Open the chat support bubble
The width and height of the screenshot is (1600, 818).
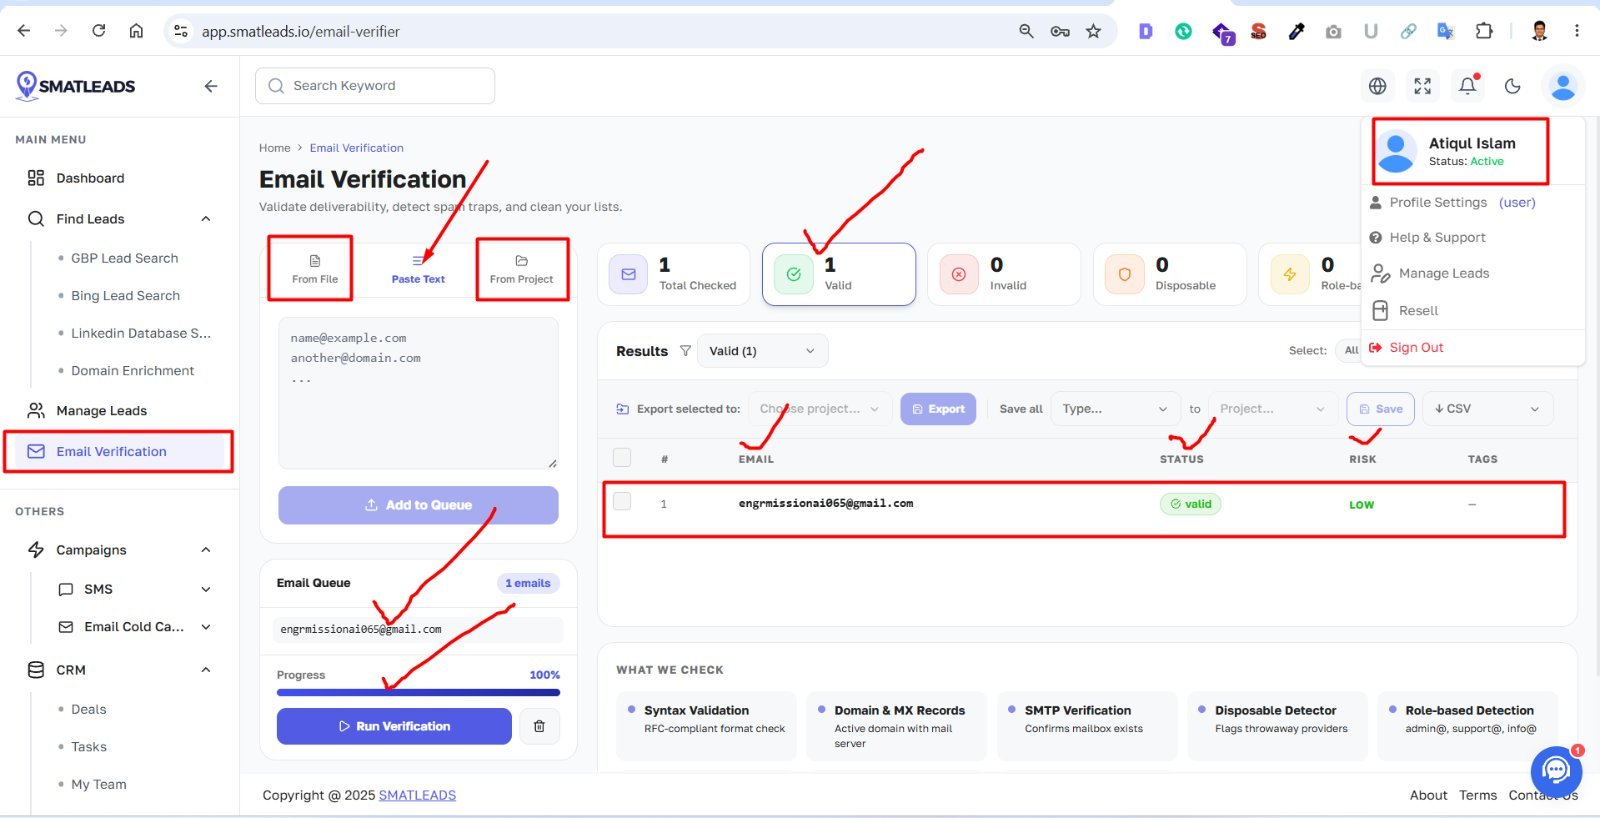point(1556,770)
